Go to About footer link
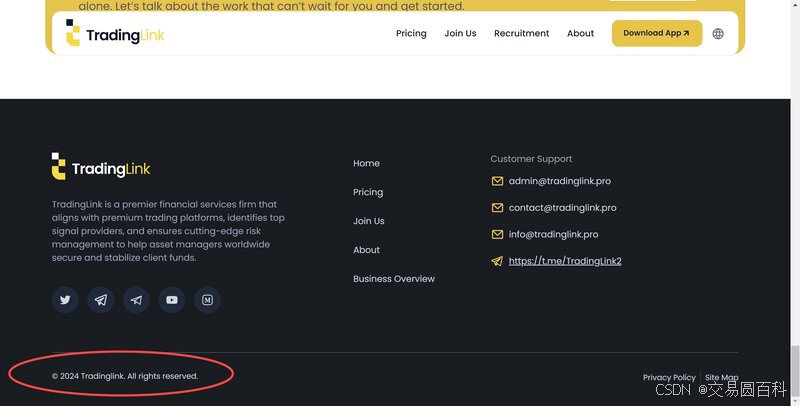The image size is (800, 406). click(x=366, y=250)
